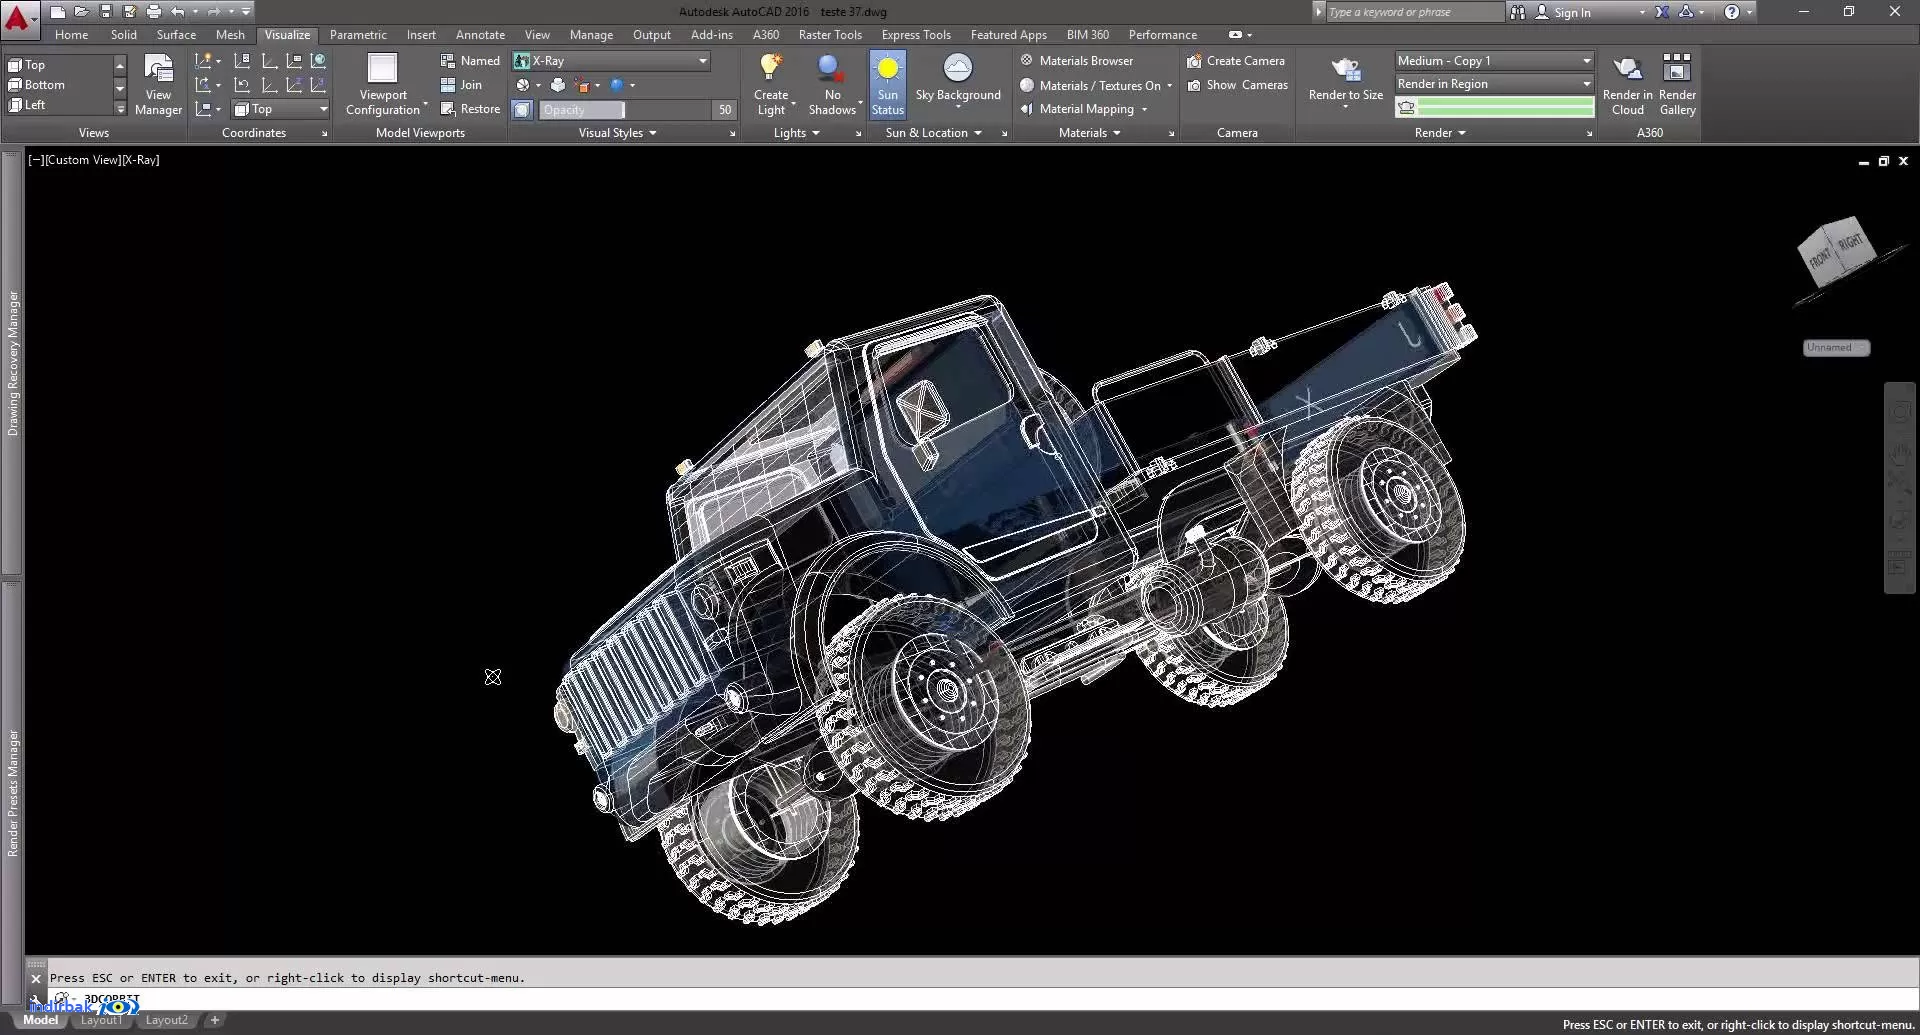Open Viewport Configuration
1920x1035 pixels.
(383, 85)
